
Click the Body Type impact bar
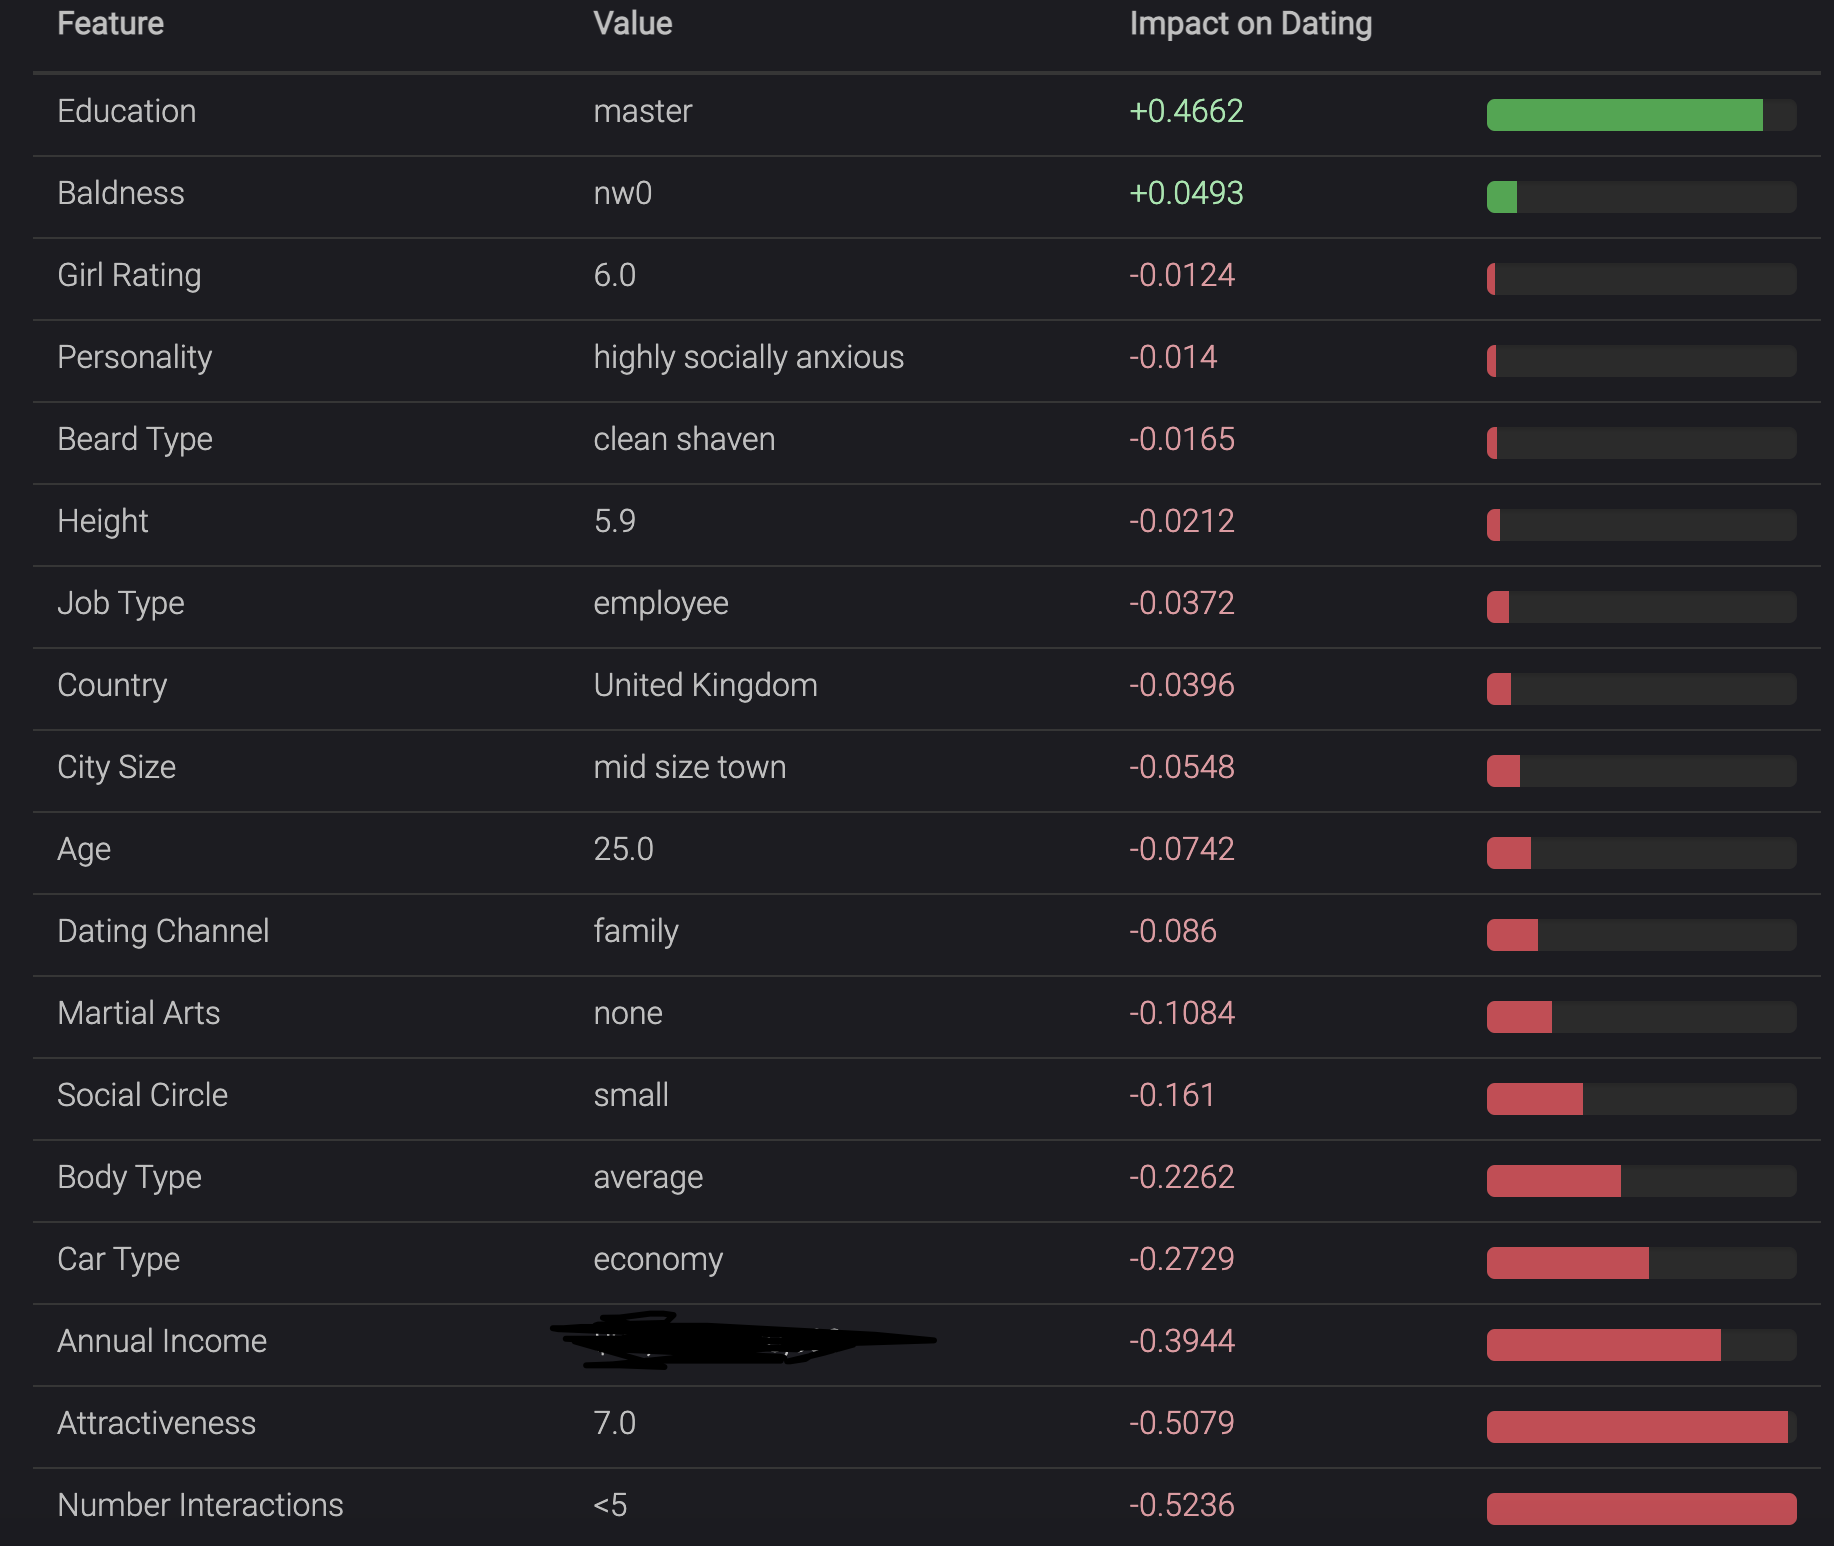click(1641, 1181)
